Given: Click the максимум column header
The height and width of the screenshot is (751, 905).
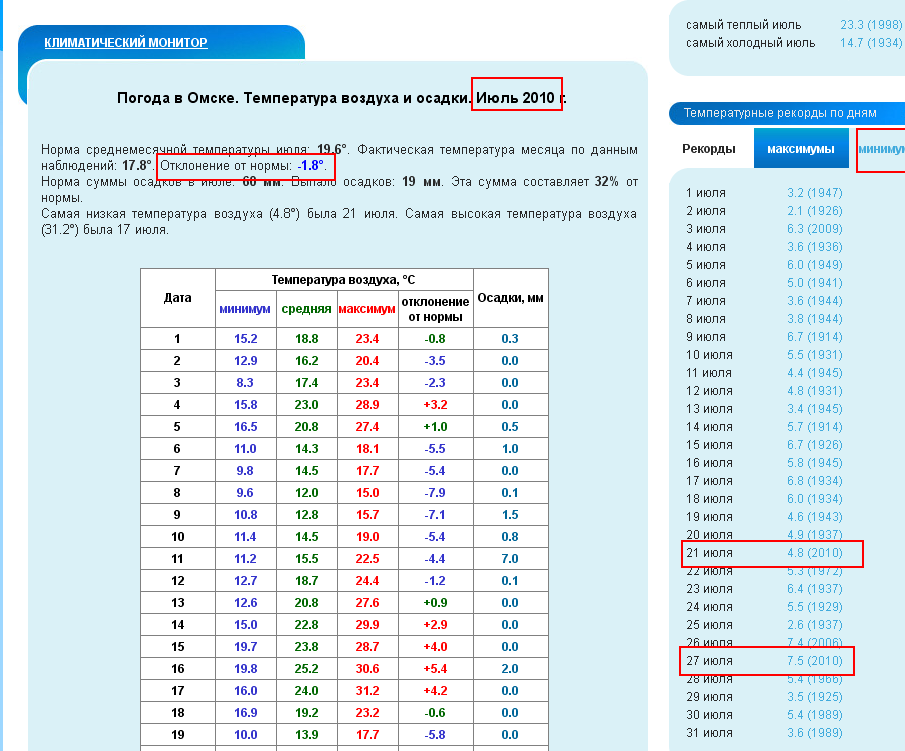Looking at the screenshot, I should pos(367,309).
